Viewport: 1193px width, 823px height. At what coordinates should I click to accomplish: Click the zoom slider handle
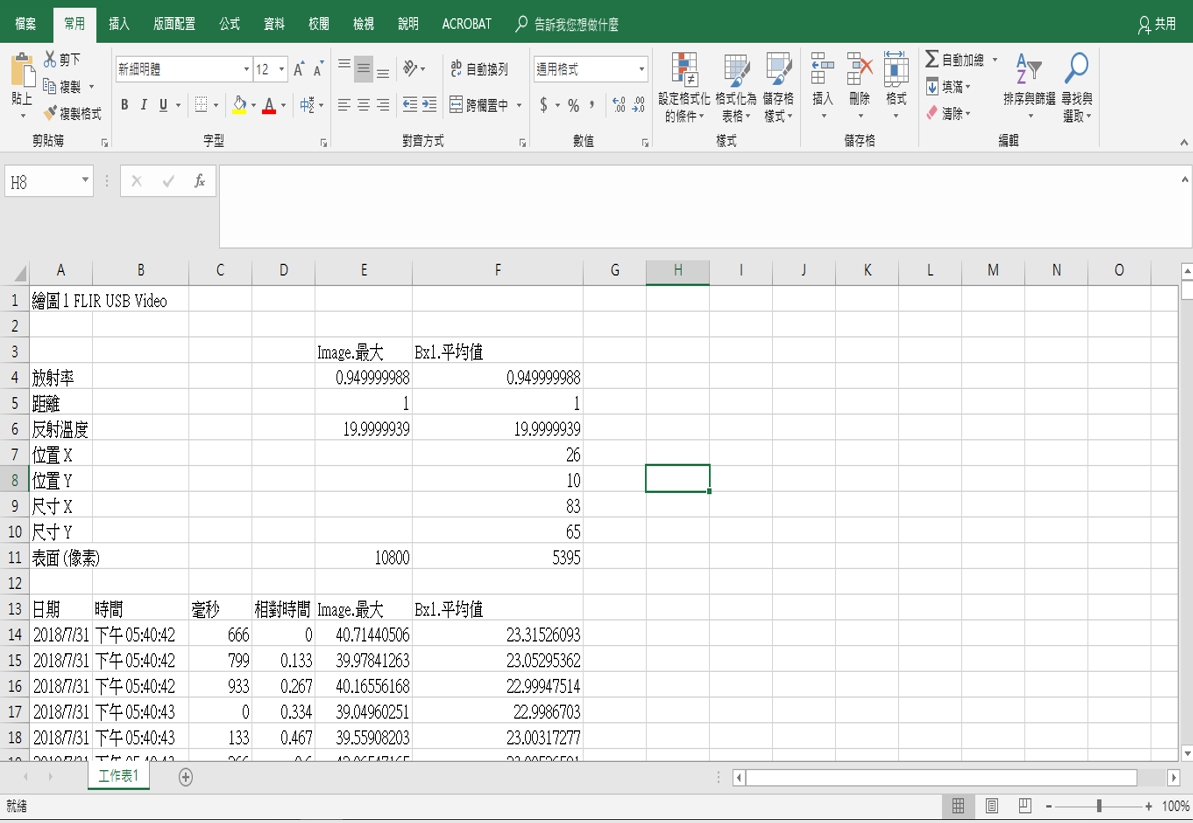coord(1098,806)
